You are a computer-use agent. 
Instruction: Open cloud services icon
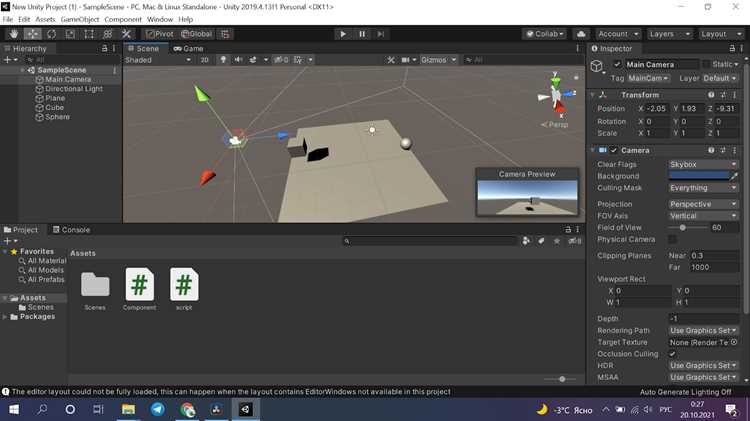(581, 34)
